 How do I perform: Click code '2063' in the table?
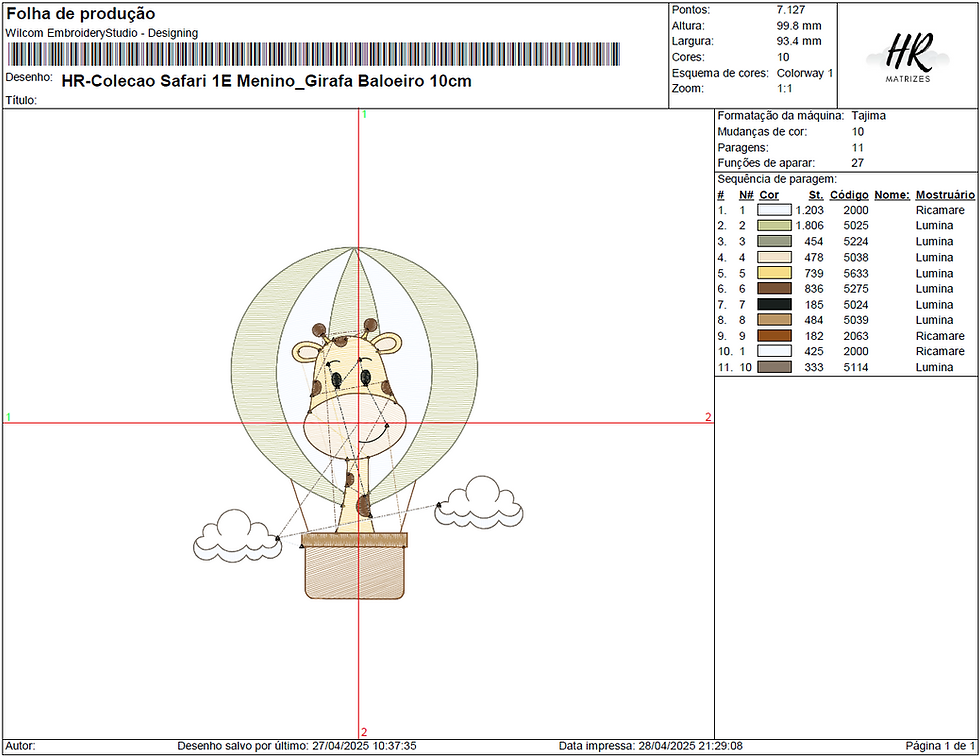[856, 336]
